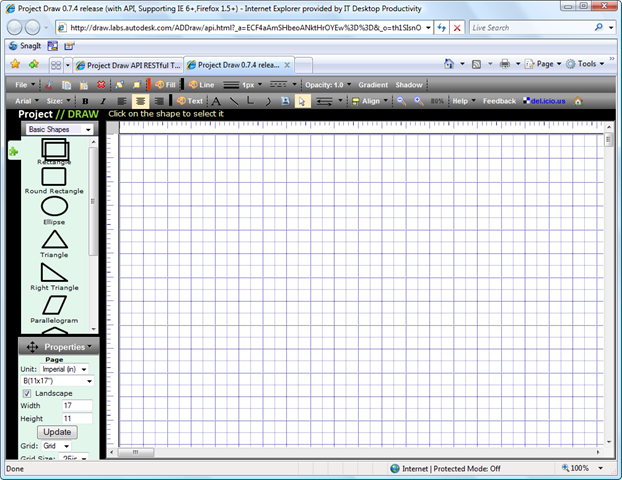Click the Gradient option in the toolbar
This screenshot has width=622, height=480.
point(373,85)
